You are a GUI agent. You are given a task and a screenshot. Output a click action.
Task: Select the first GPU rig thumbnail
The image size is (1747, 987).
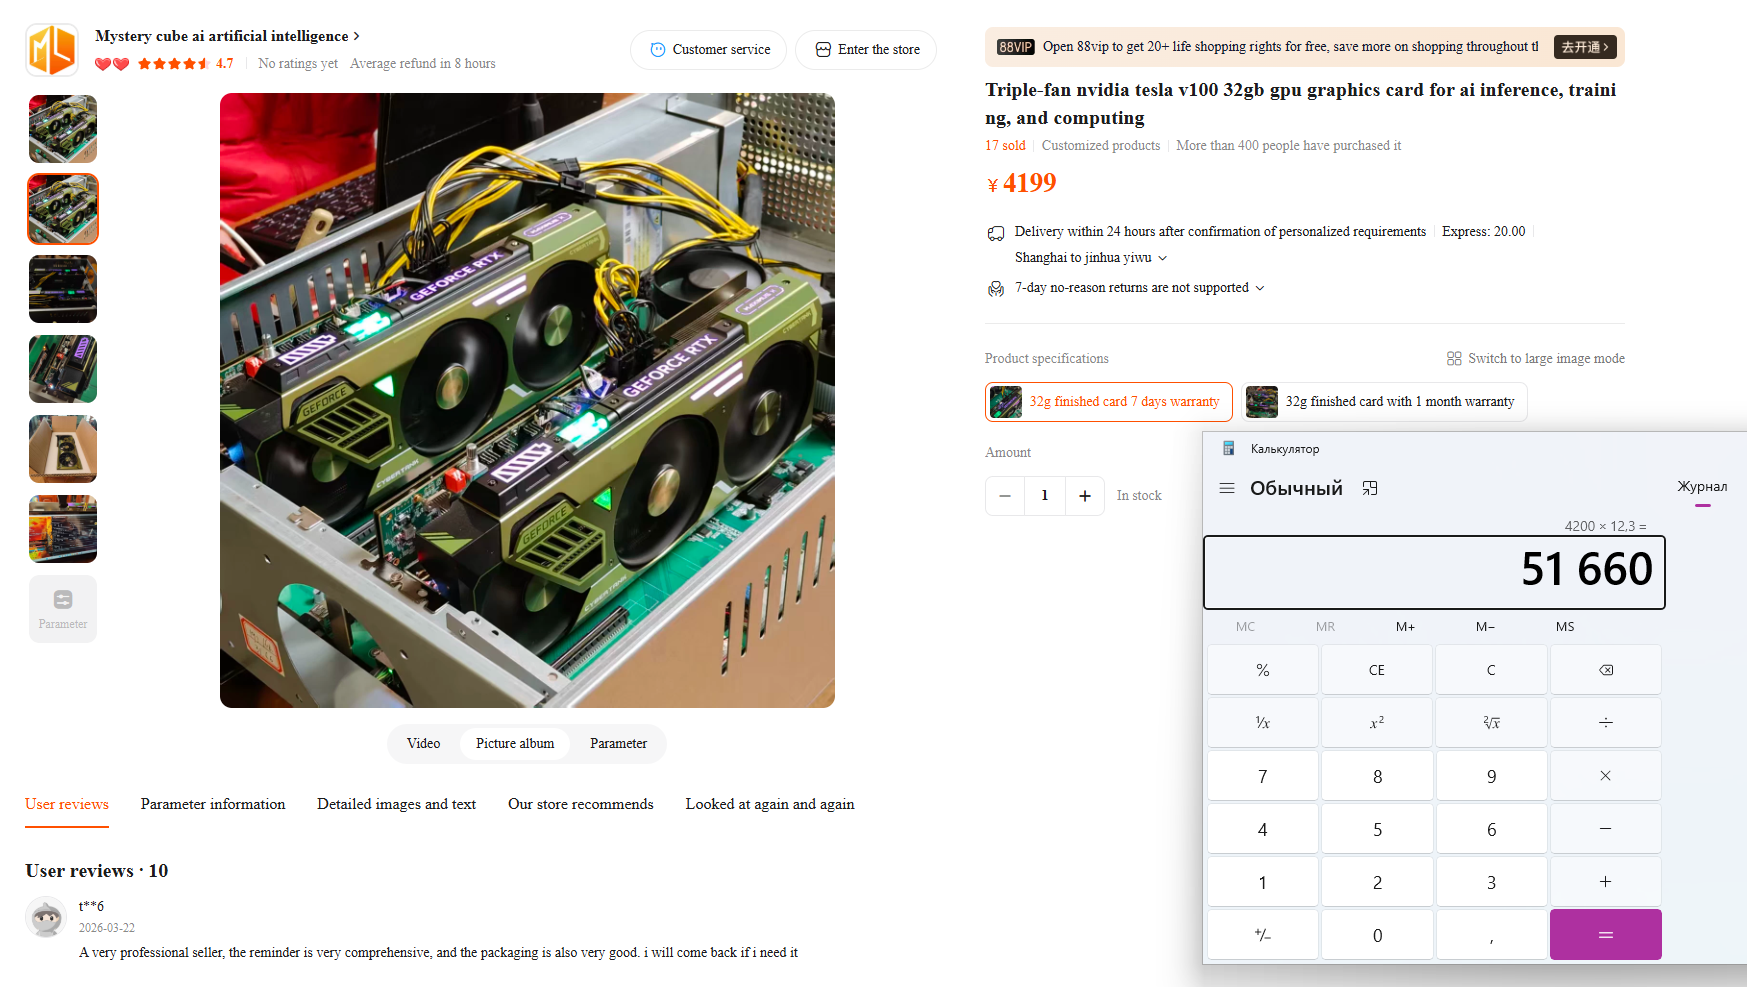coord(63,129)
